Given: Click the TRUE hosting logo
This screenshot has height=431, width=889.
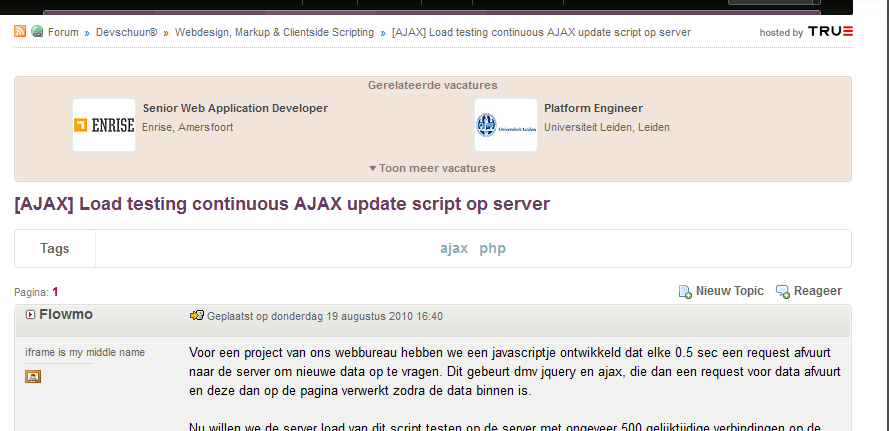Looking at the screenshot, I should tap(830, 32).
